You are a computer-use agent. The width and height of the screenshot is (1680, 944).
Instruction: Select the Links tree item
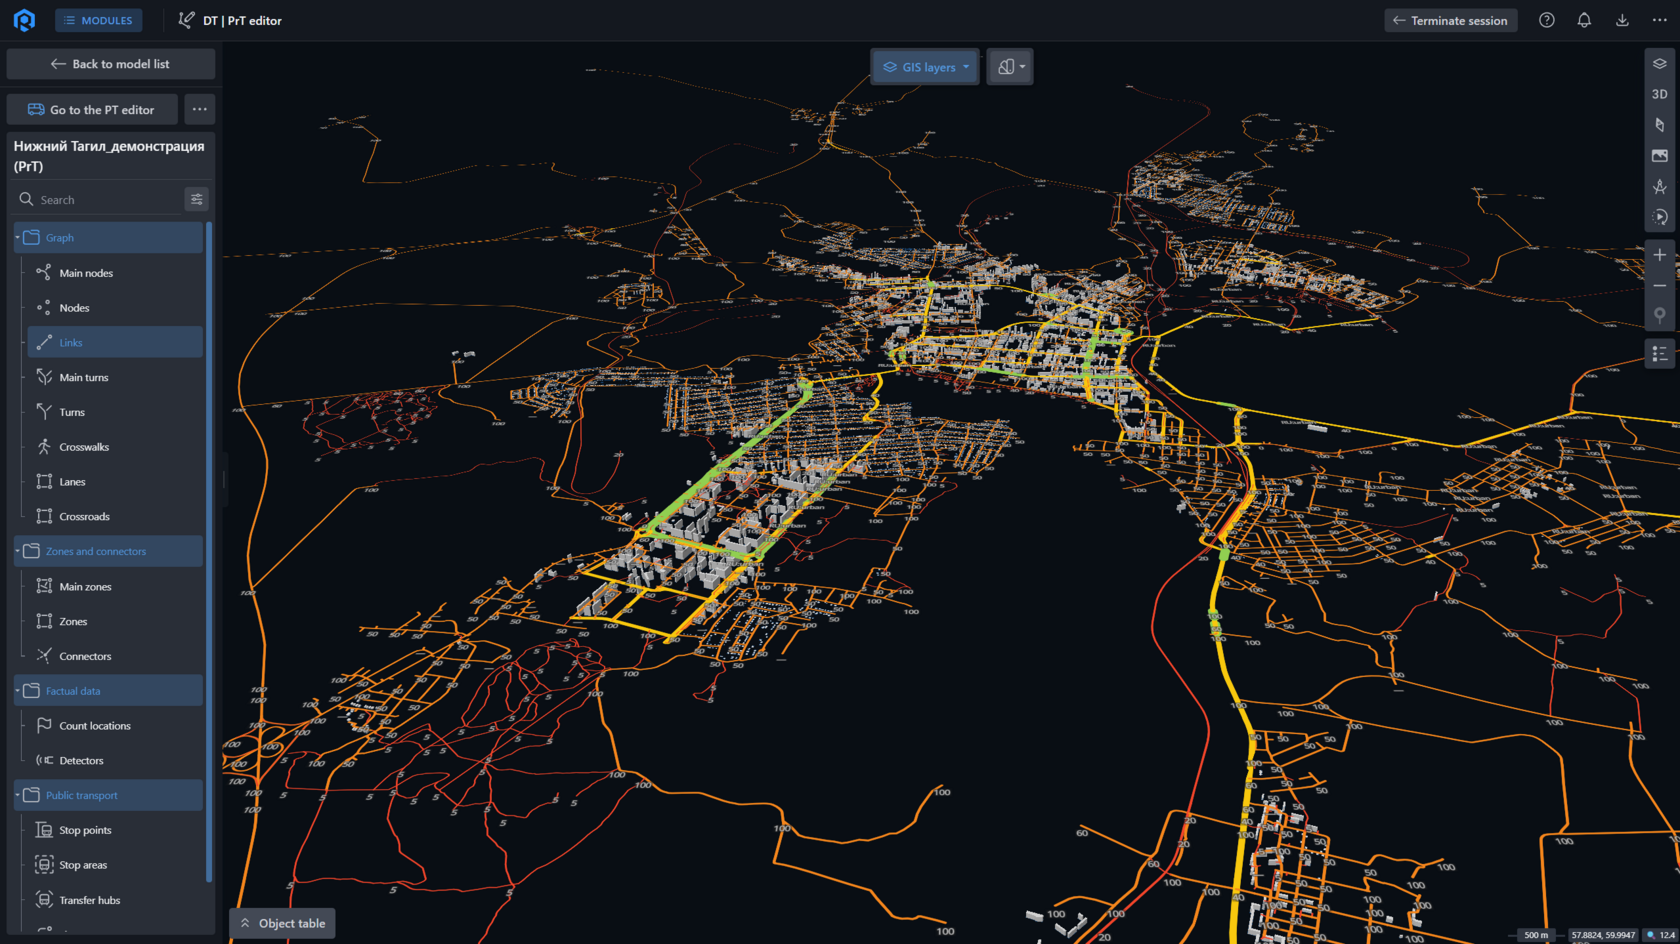point(115,342)
